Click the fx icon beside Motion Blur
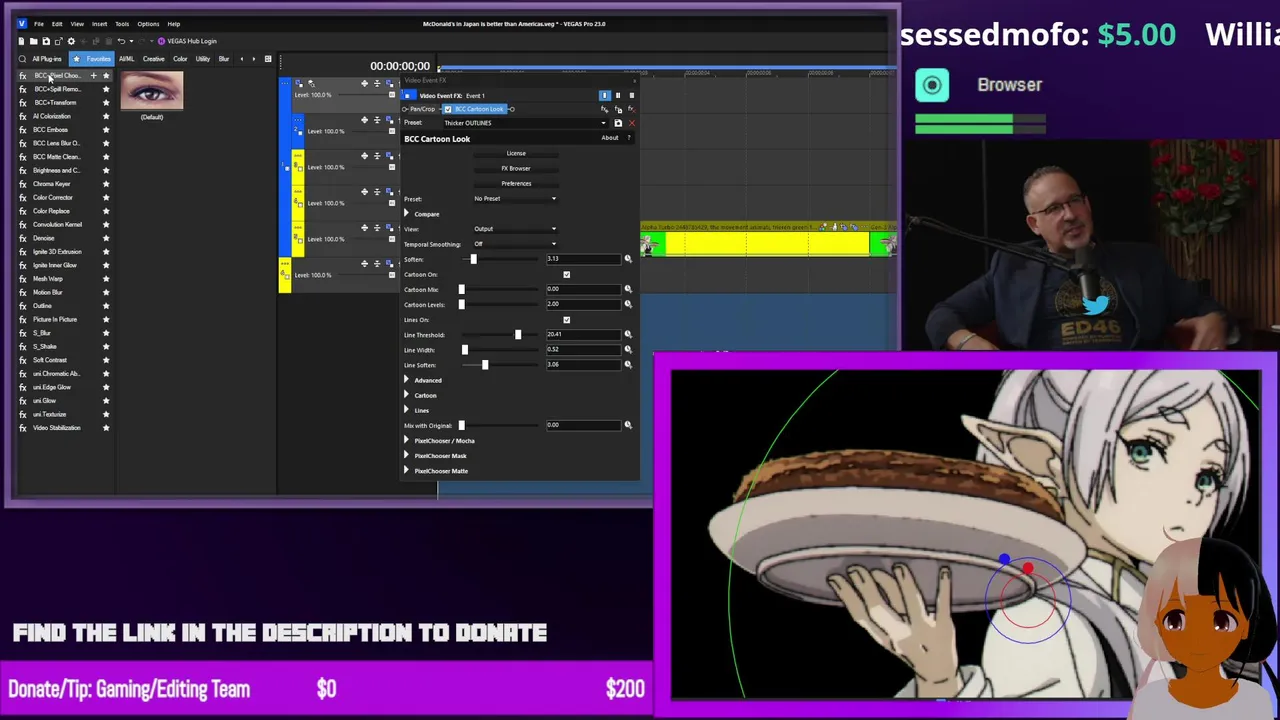 pos(23,292)
